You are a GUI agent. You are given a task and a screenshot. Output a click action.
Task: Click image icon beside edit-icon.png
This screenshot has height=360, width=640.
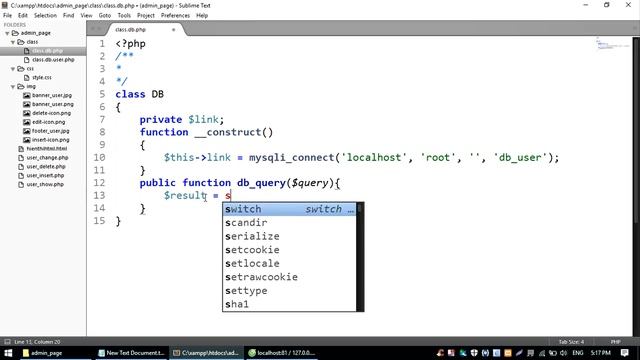[27, 122]
